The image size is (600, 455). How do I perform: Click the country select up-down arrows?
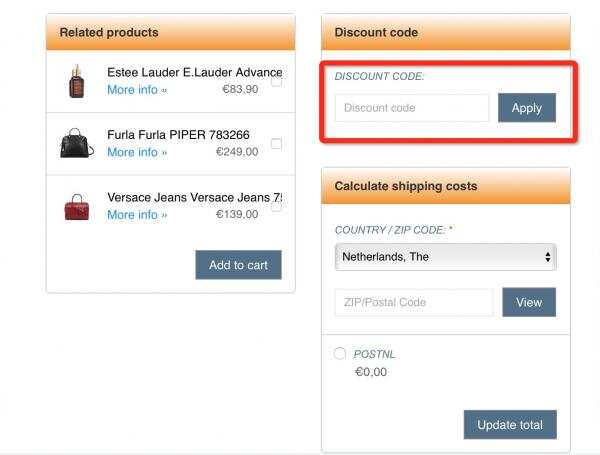[x=548, y=257]
